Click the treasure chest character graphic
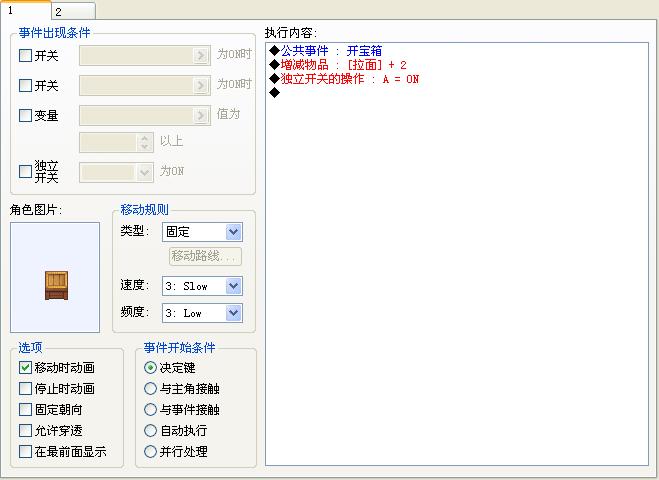The image size is (659, 480). 56,285
